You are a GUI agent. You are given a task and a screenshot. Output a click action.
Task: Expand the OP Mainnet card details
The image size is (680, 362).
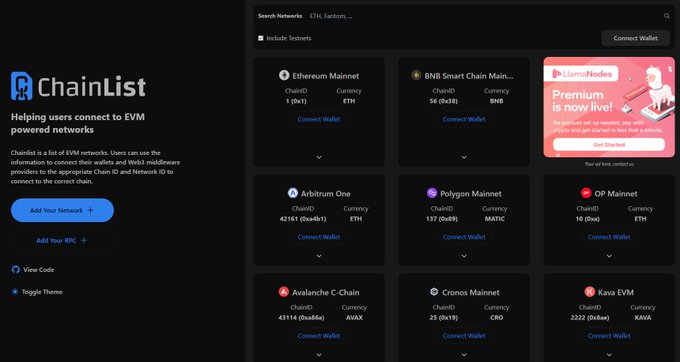click(x=609, y=256)
